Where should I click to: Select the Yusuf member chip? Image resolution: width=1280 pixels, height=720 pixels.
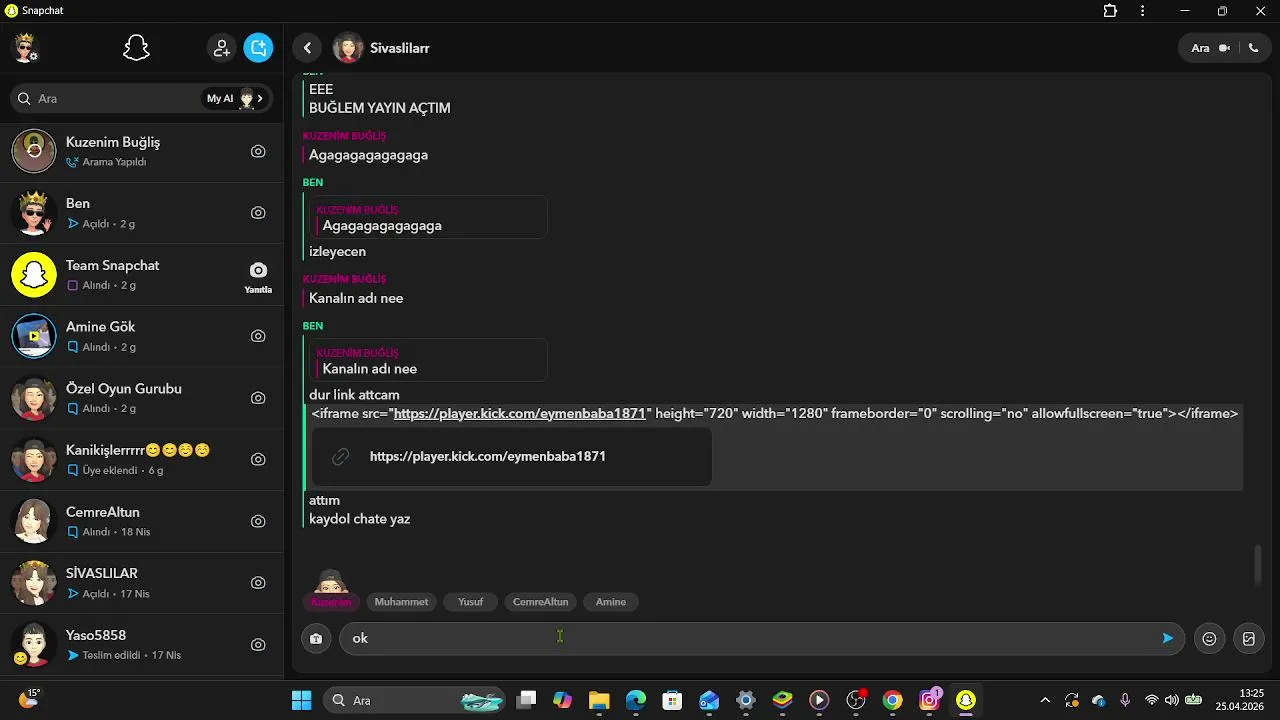(x=470, y=602)
